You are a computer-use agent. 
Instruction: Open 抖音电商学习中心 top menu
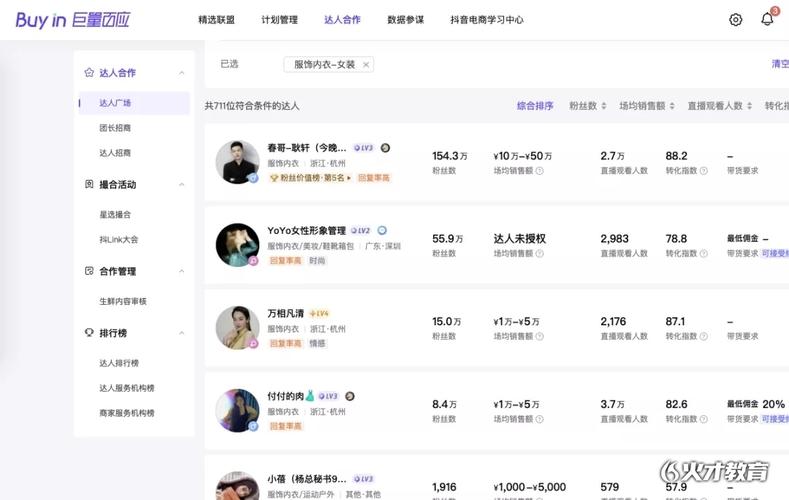point(487,20)
